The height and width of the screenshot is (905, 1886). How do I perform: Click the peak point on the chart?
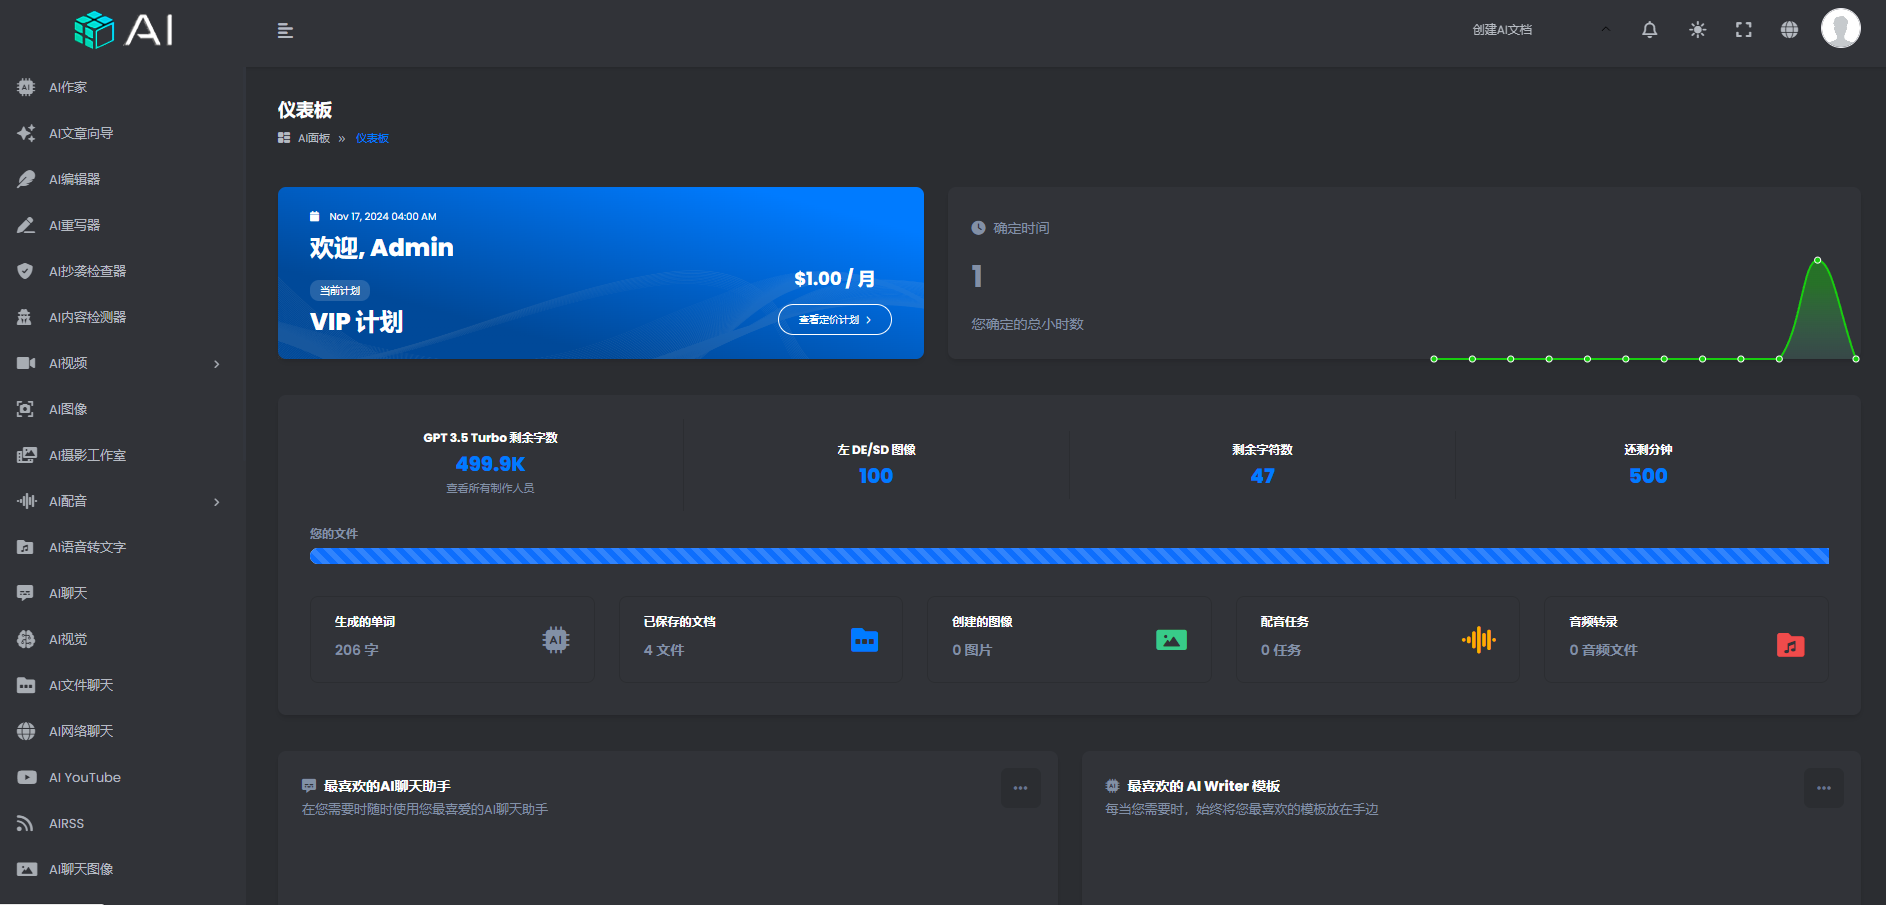(x=1817, y=260)
